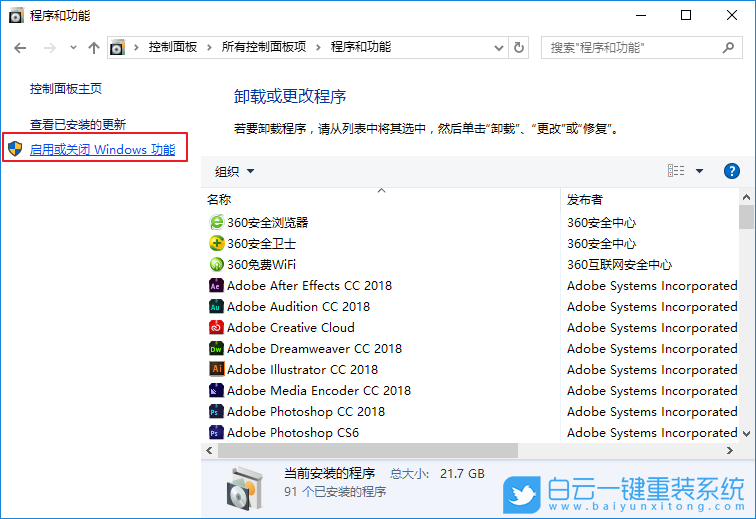Select Adobe Illustrator CC 2018 name
The image size is (756, 519).
point(302,369)
